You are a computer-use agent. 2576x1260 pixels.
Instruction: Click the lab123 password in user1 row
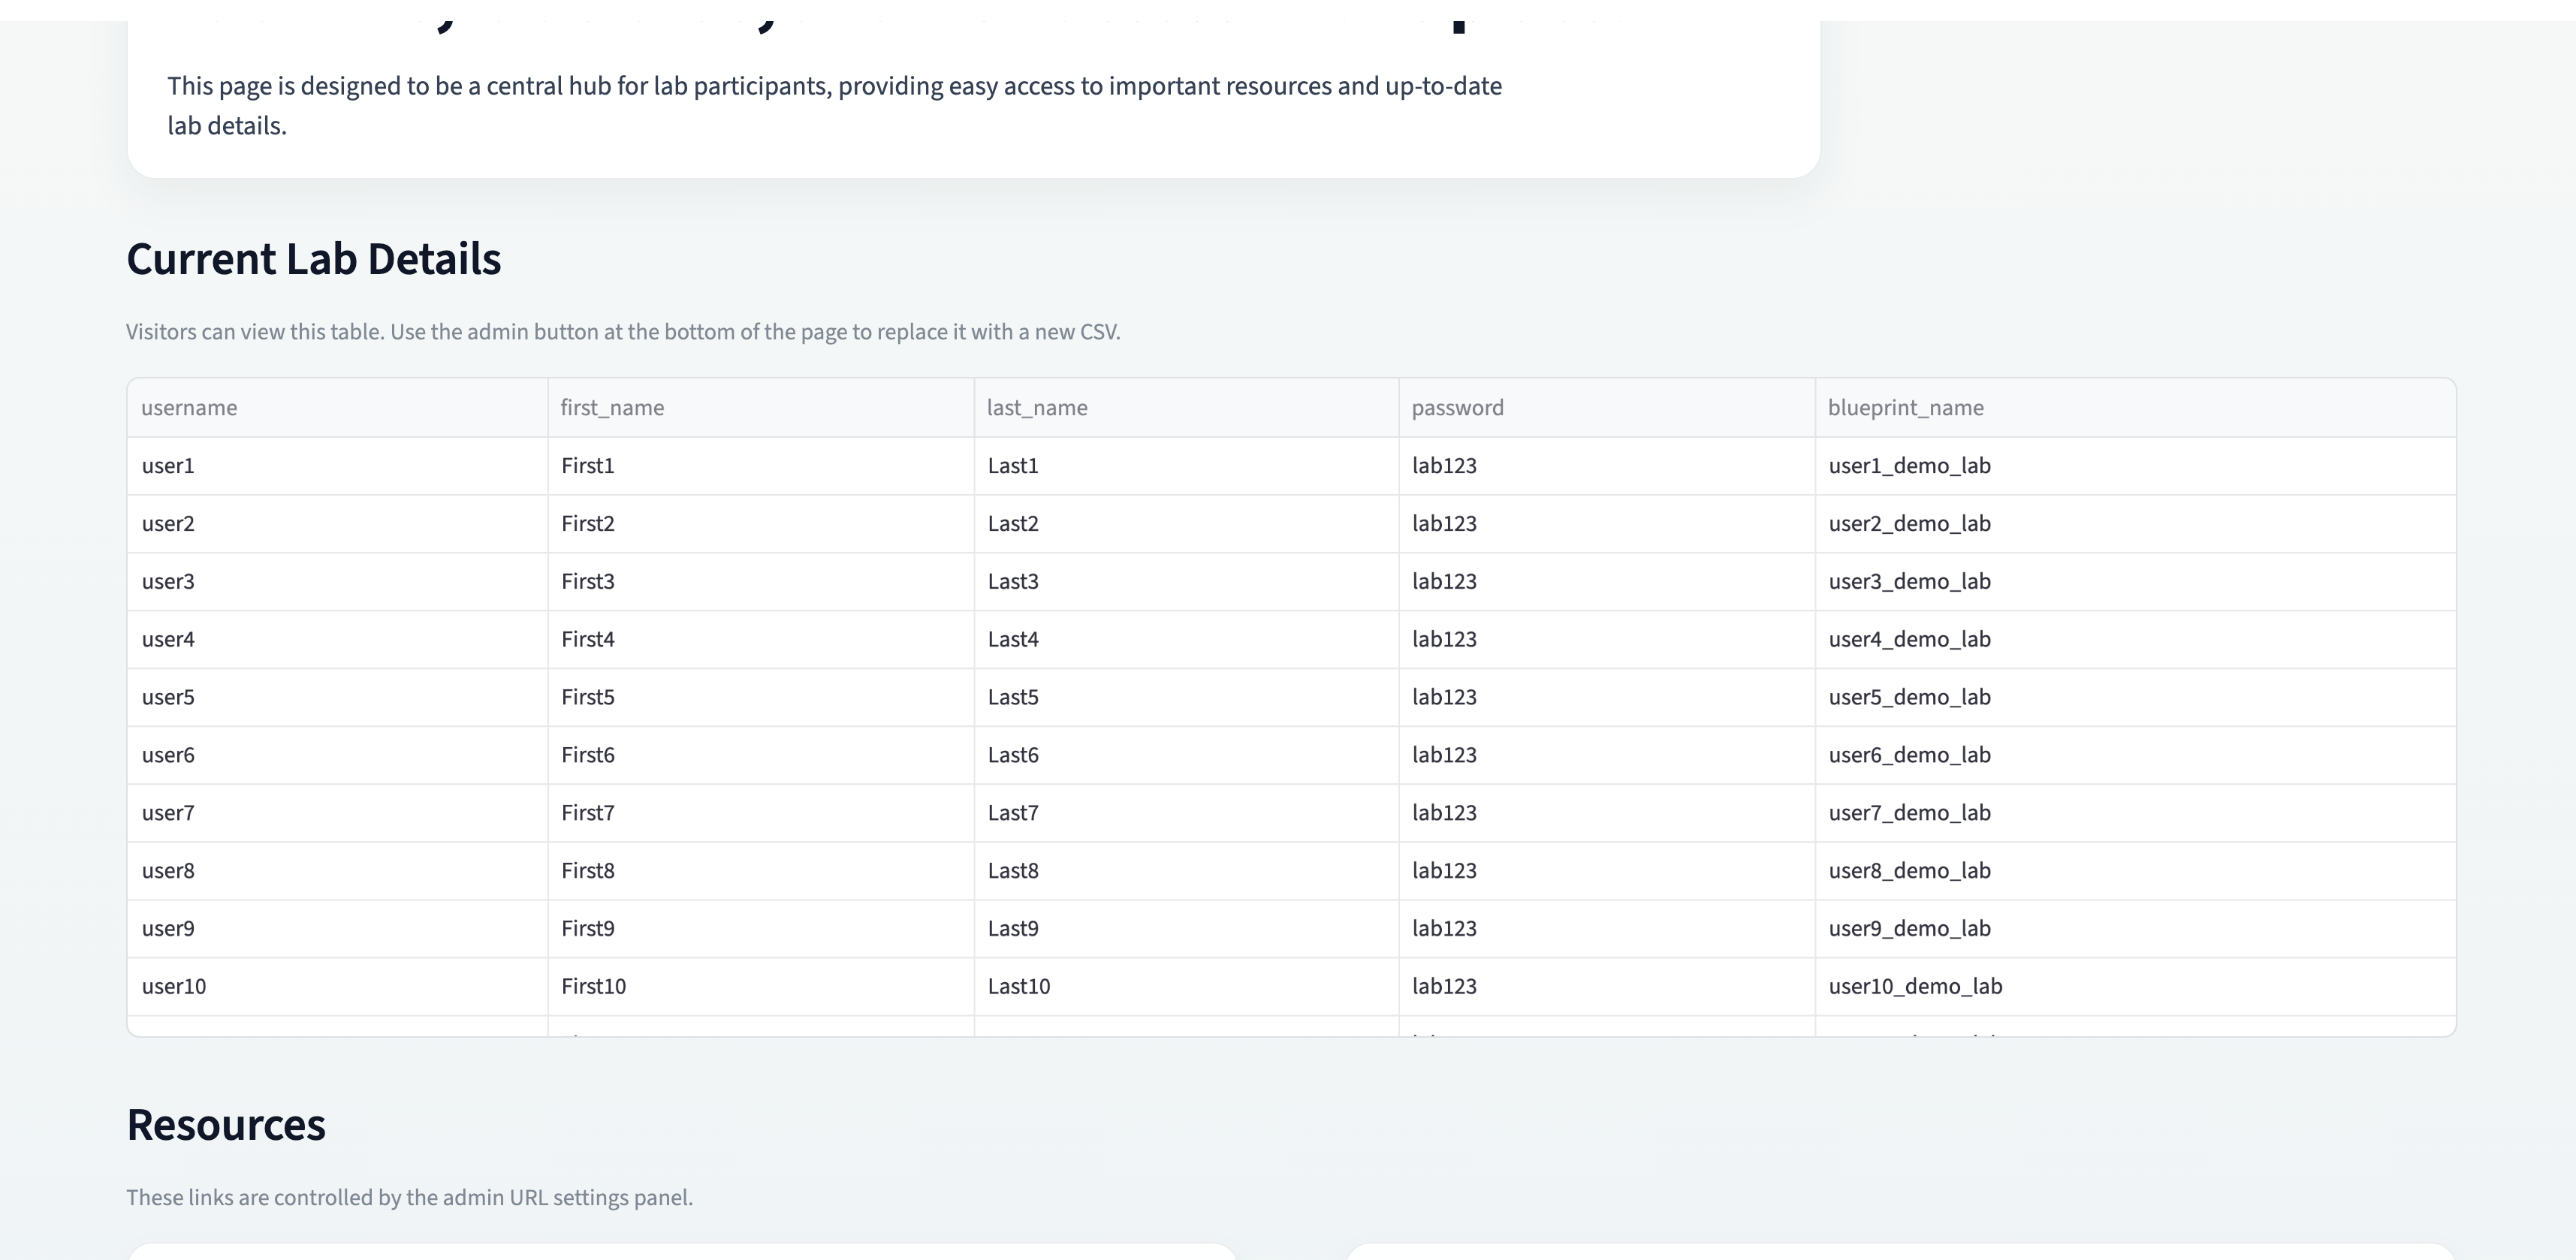[x=1607, y=466]
